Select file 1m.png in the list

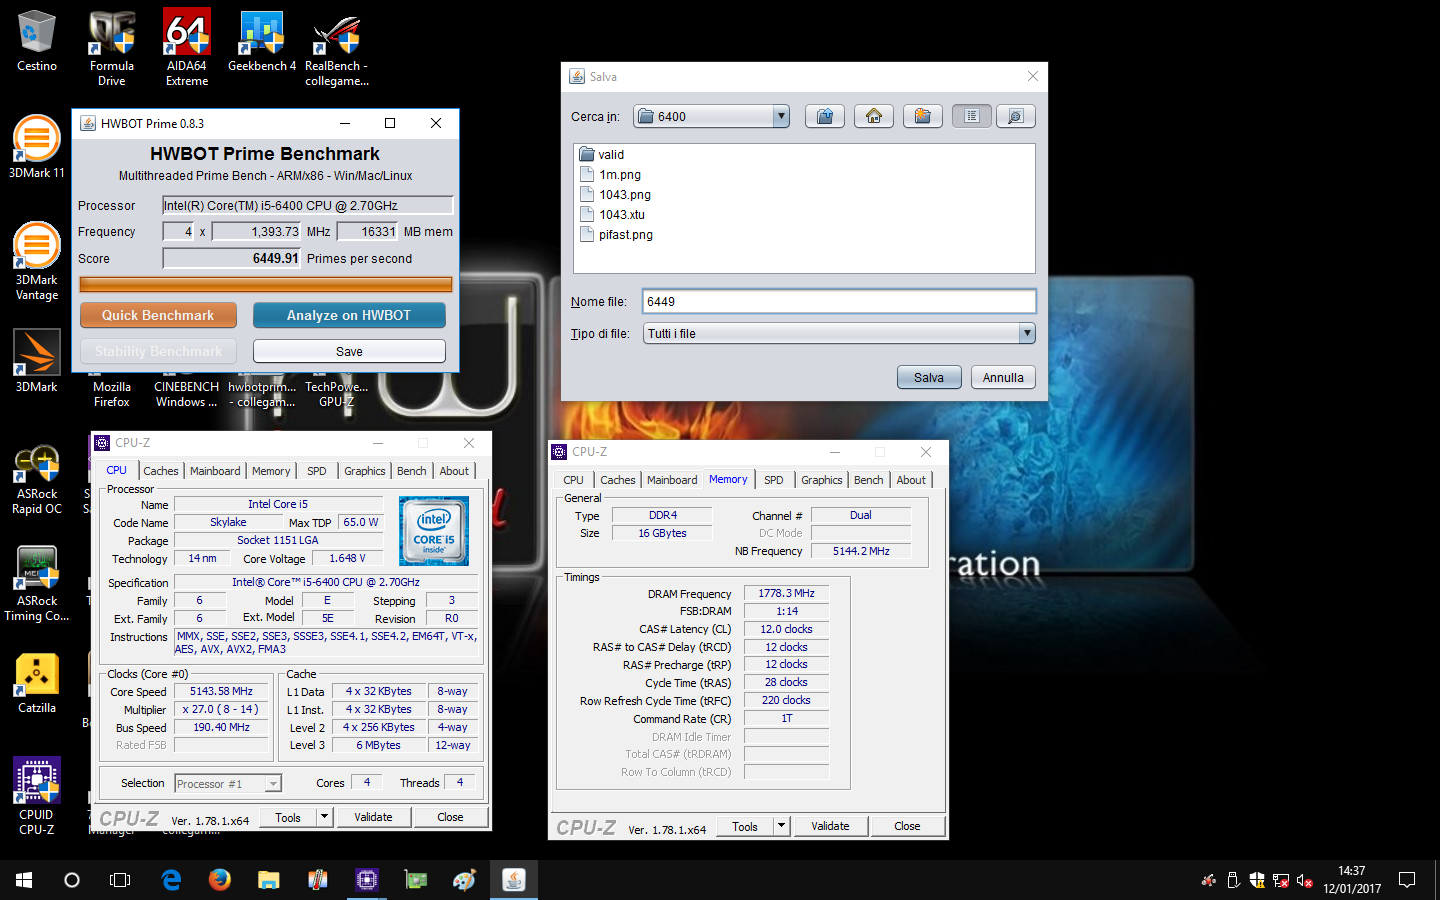click(611, 174)
